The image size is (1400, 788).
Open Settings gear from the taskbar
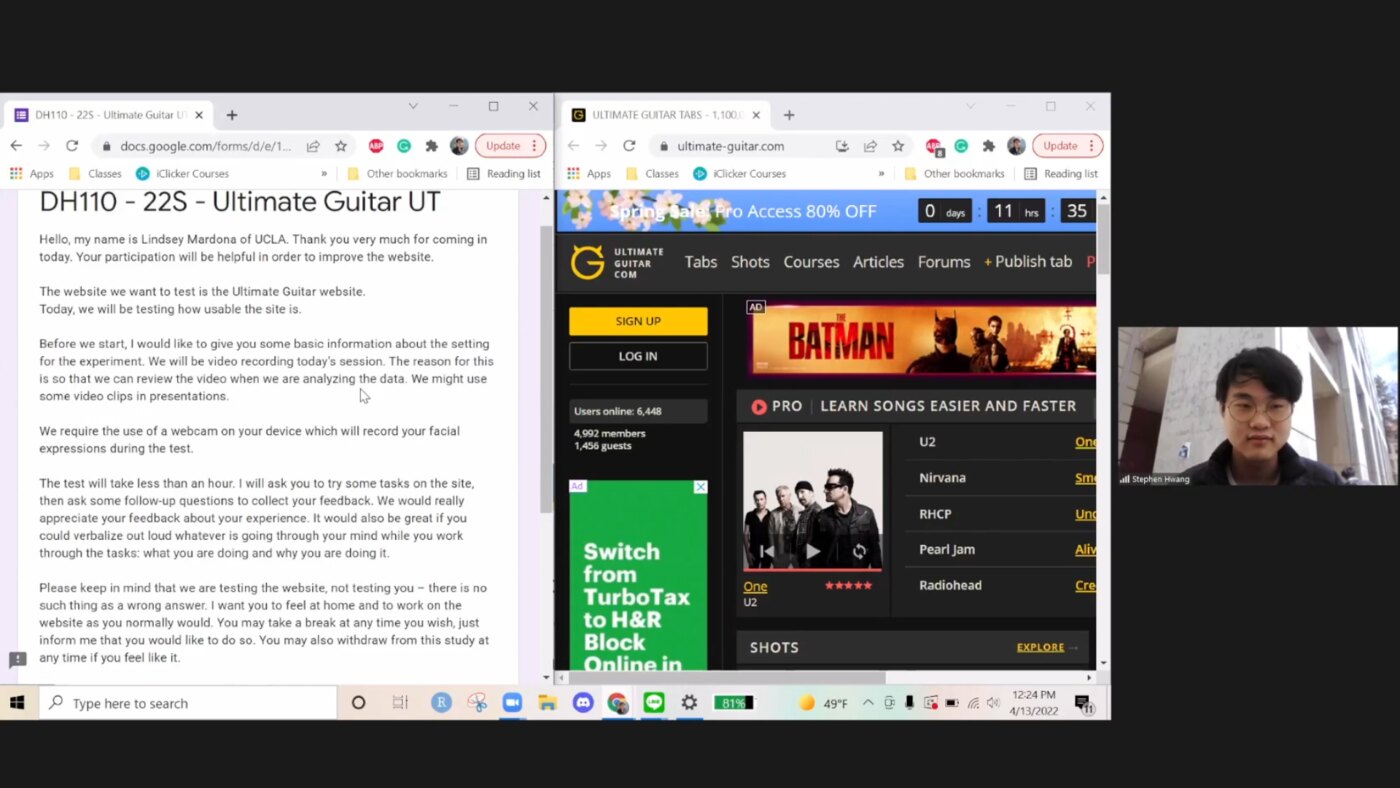tap(689, 703)
